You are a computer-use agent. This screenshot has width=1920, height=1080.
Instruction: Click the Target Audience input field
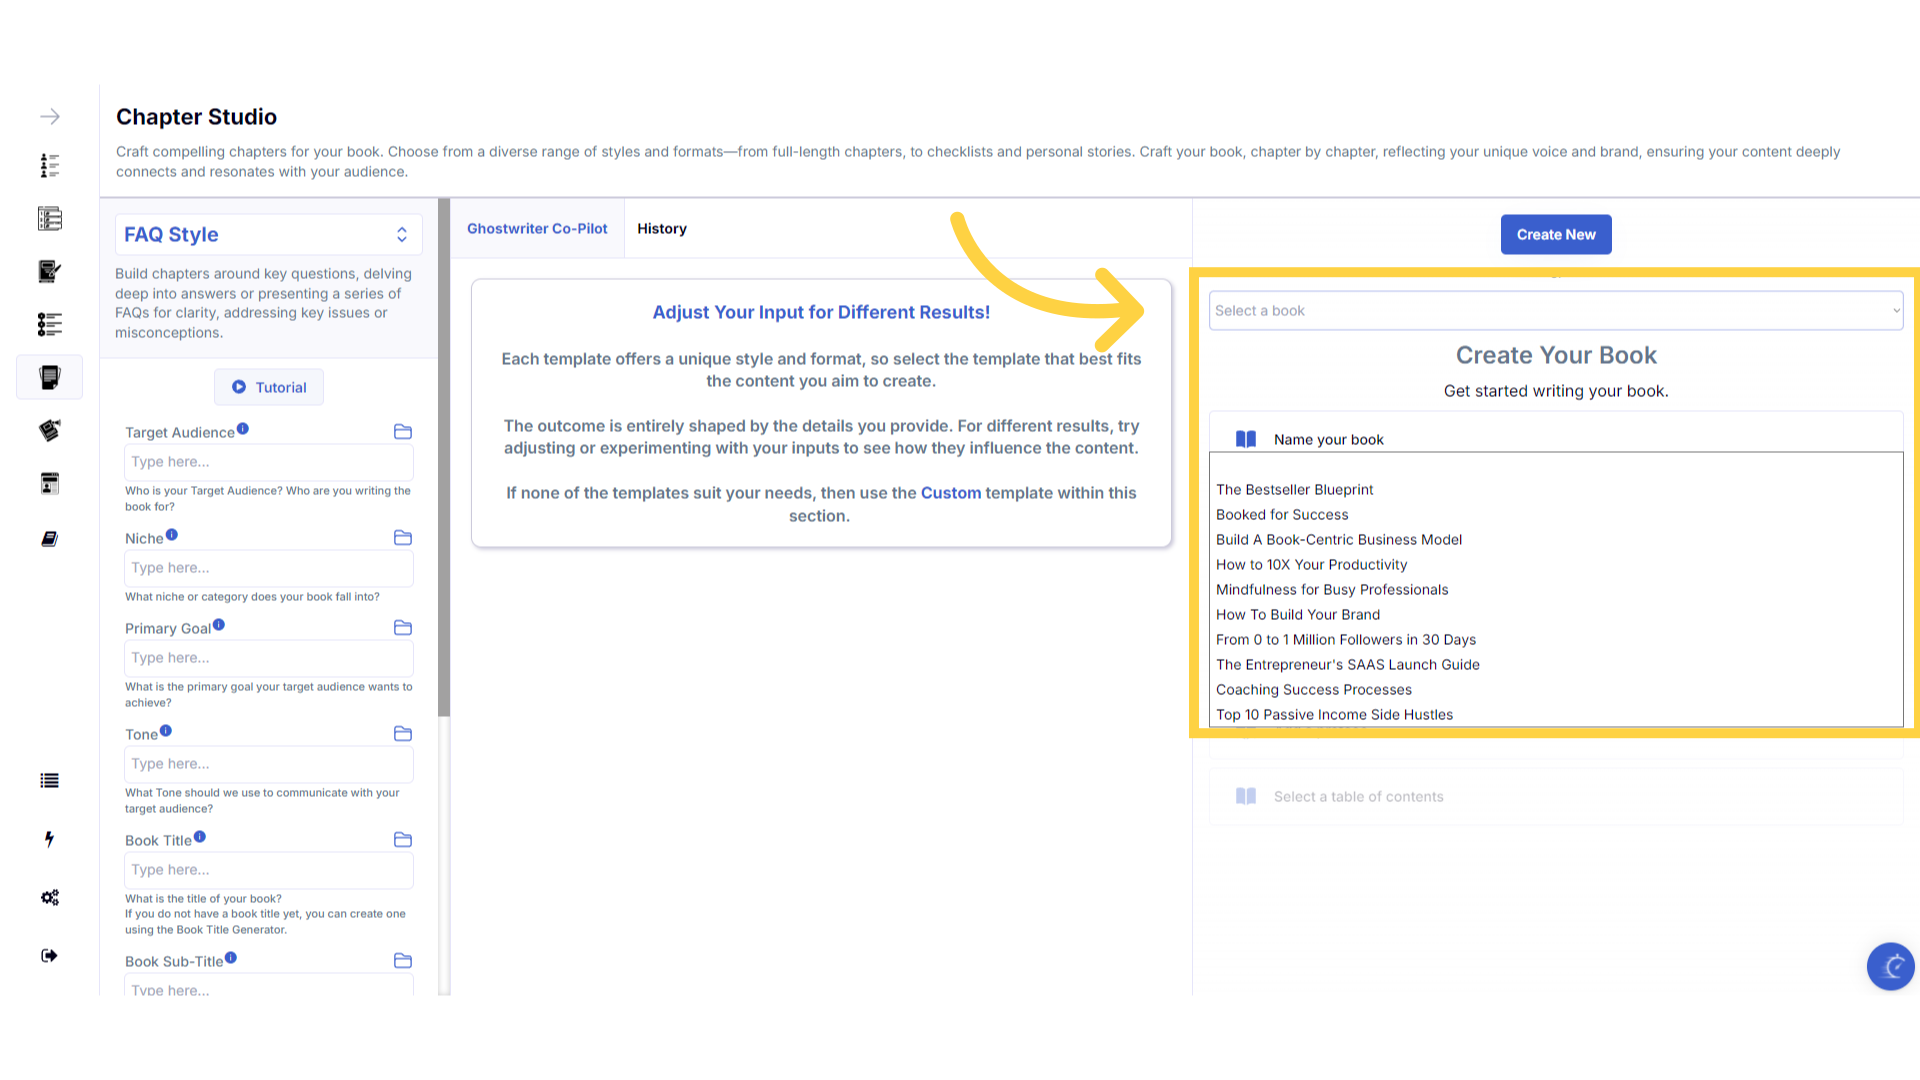(x=268, y=462)
